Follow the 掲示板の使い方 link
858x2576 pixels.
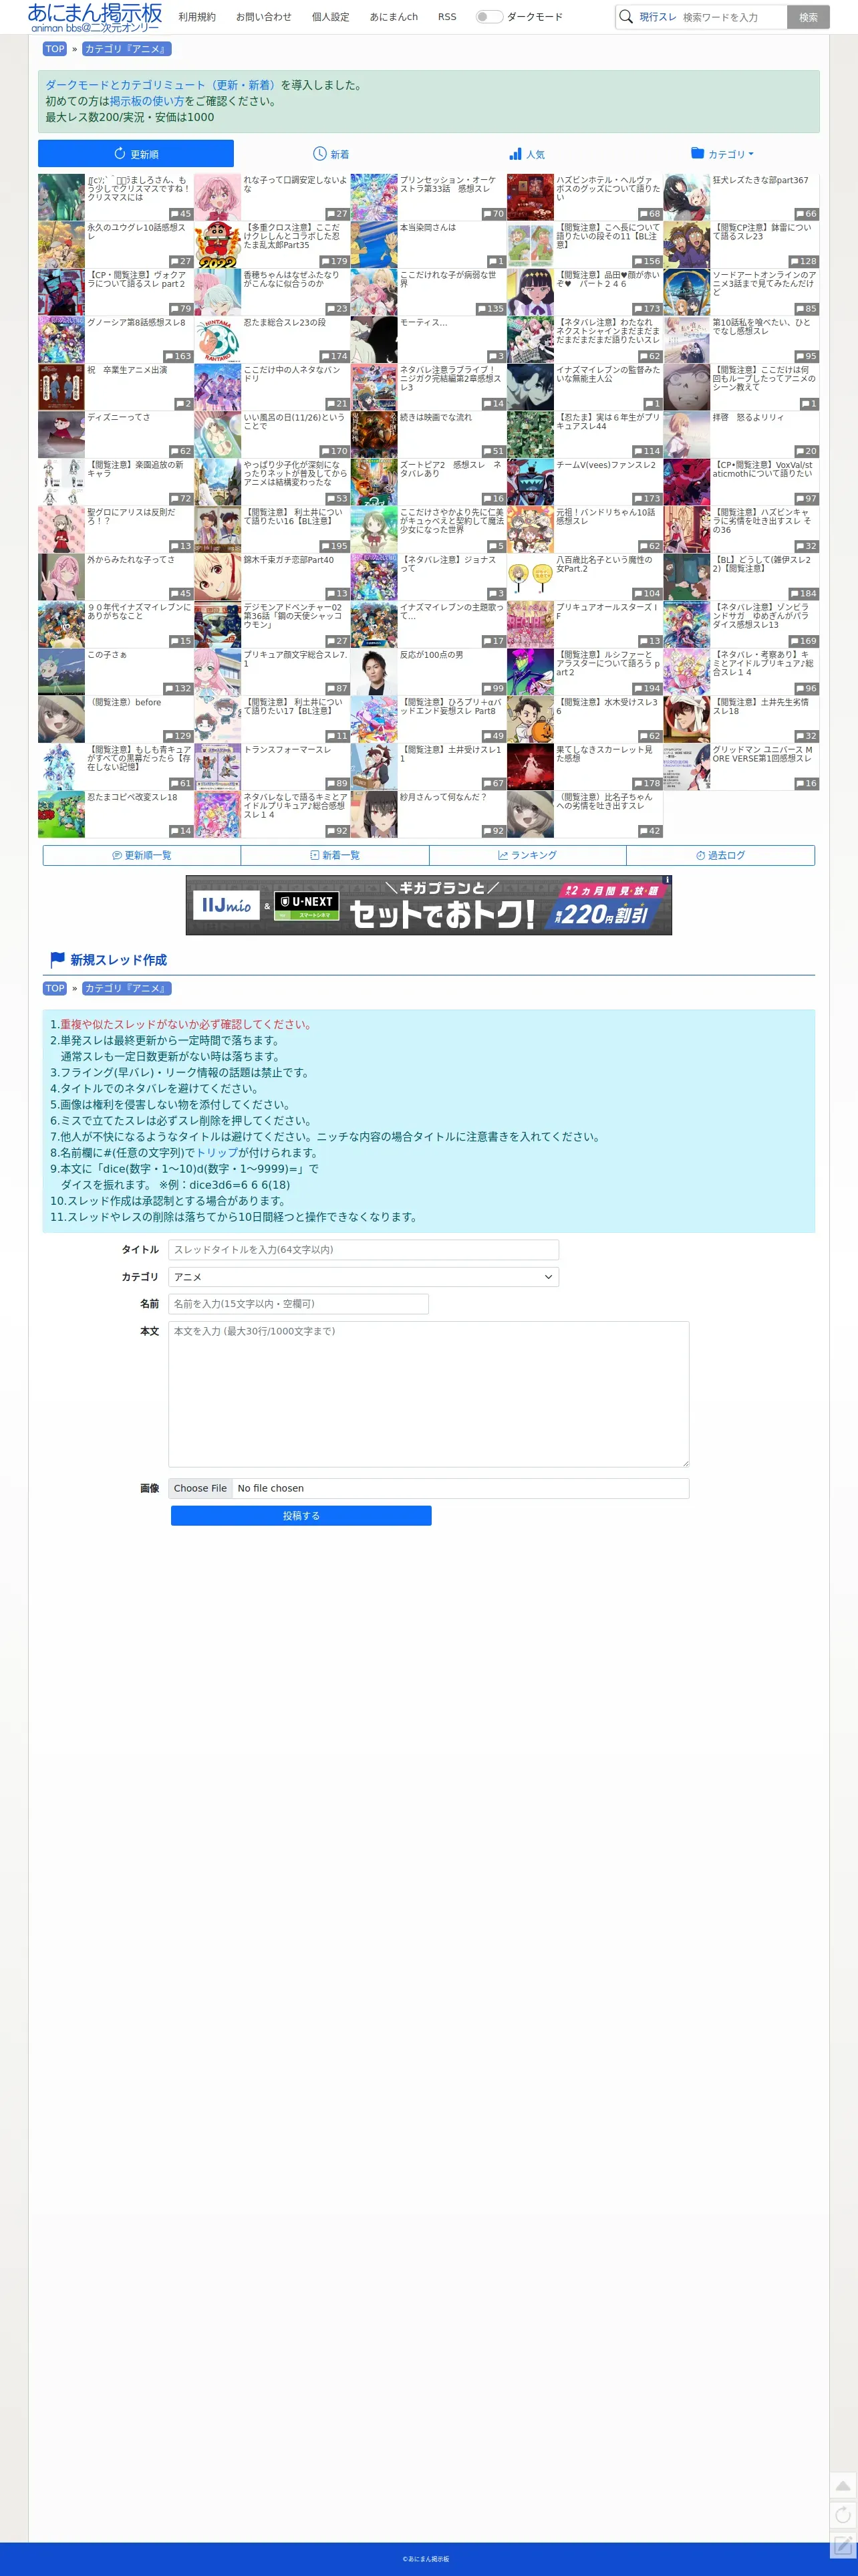(x=147, y=101)
